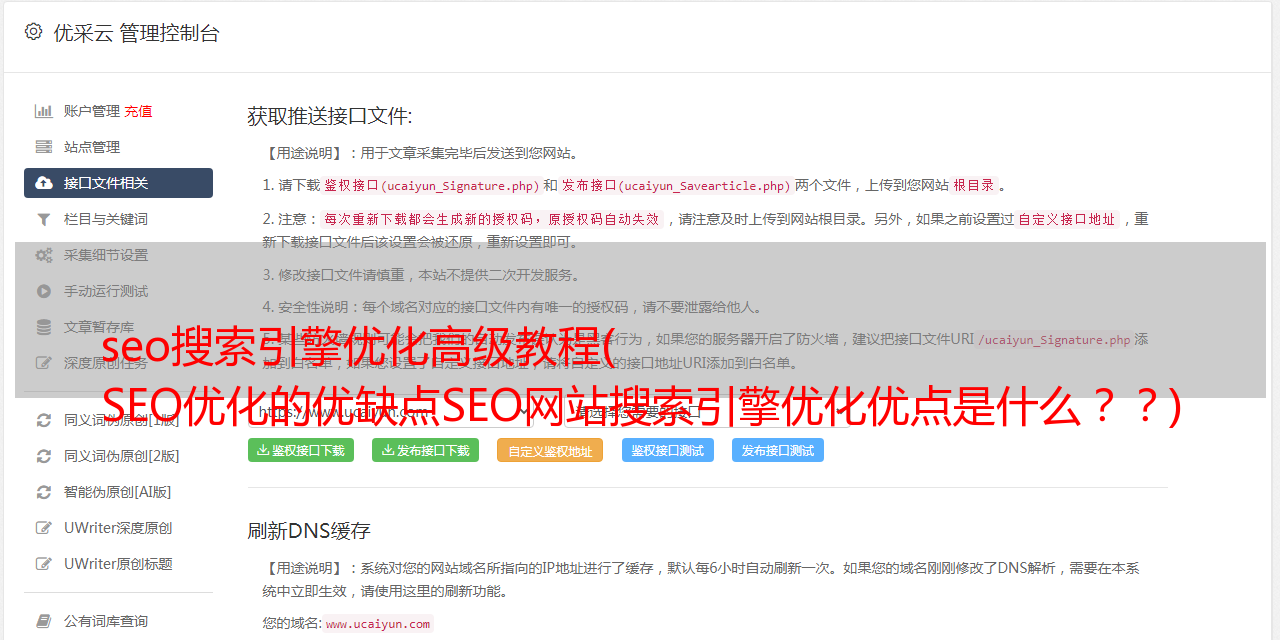The width and height of the screenshot is (1280, 640).
Task: Click the server icon for 站点管理
Action: click(x=44, y=147)
